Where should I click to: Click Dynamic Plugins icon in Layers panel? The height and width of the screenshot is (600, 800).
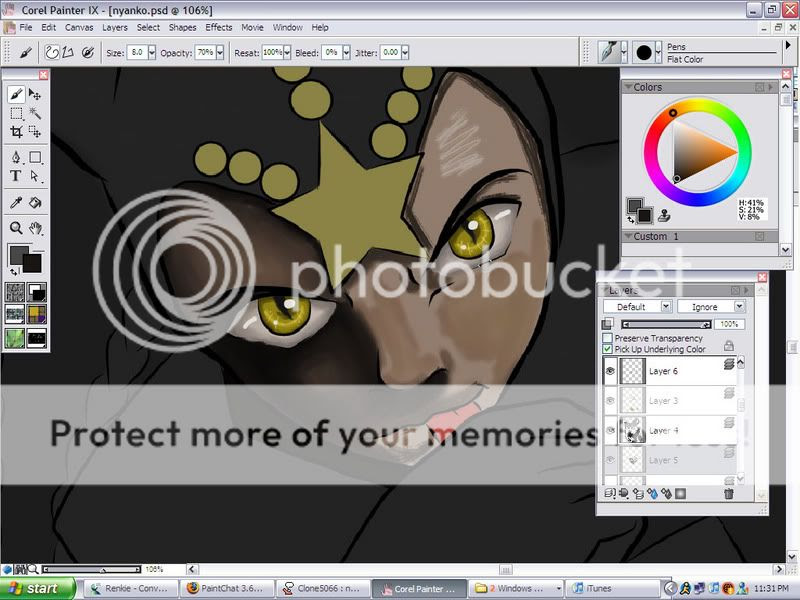point(623,493)
